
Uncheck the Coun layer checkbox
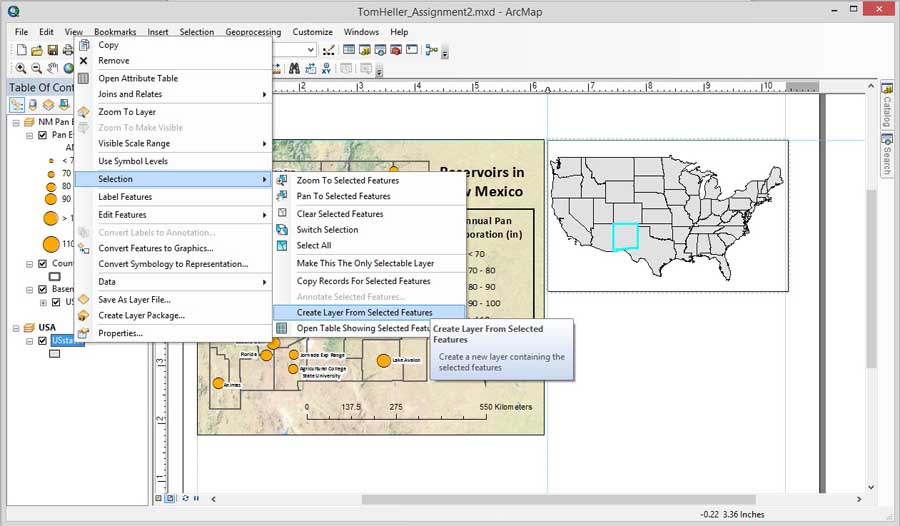point(42,264)
